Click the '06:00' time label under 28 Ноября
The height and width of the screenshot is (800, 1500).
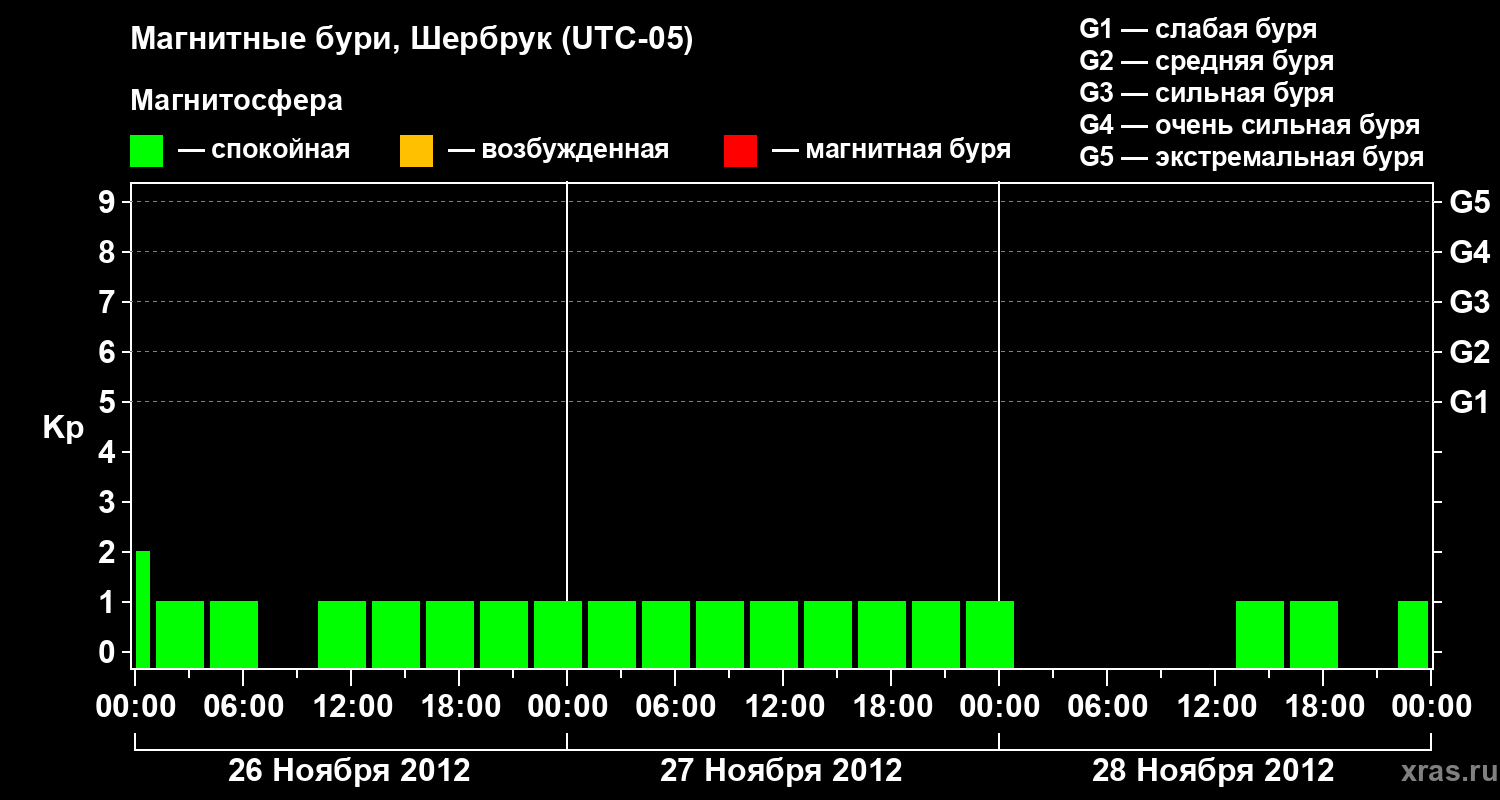point(1107,706)
